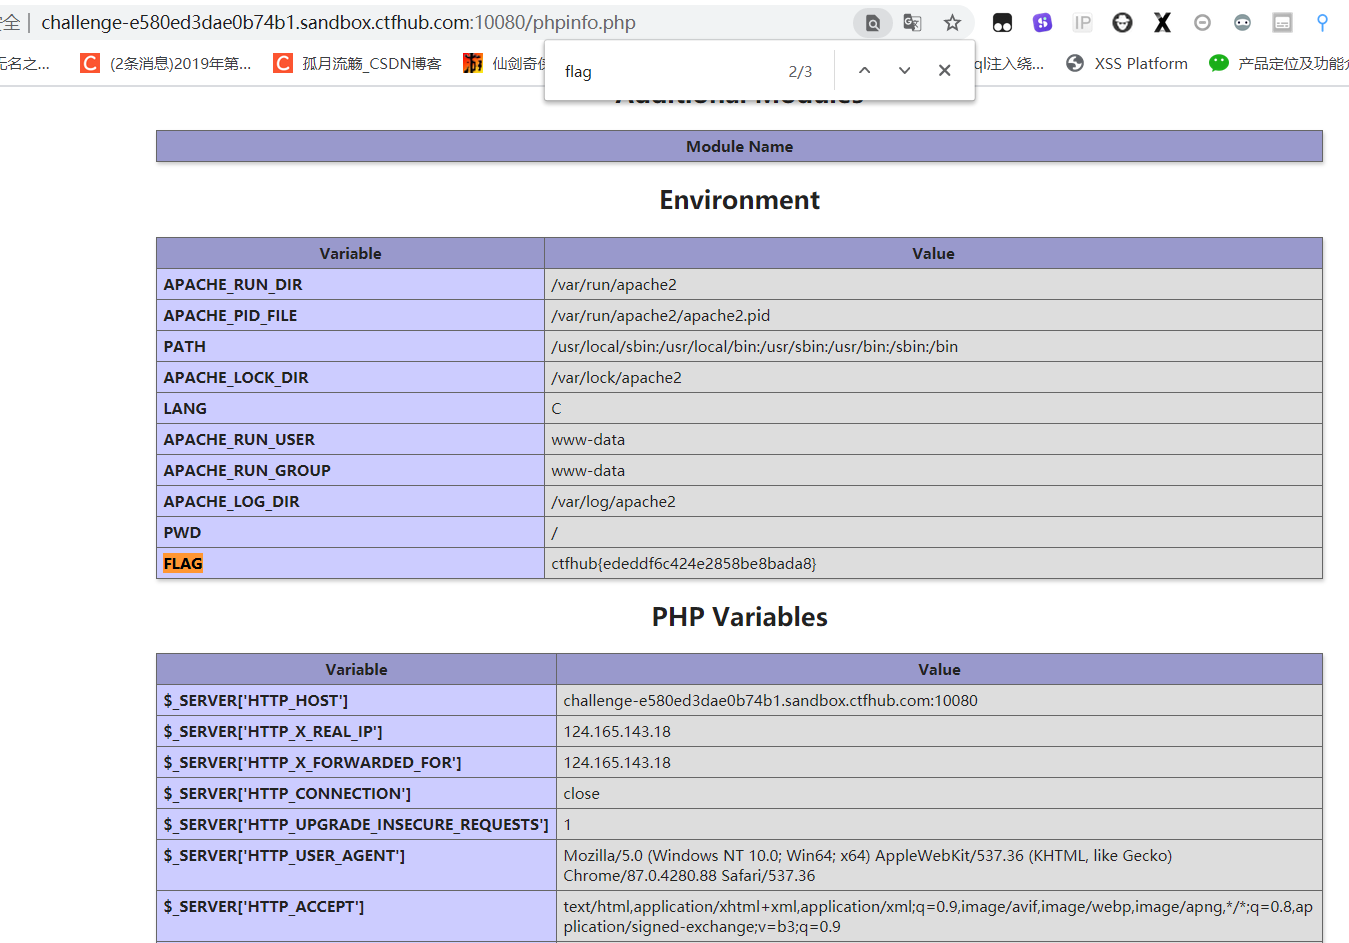Click the $_SERVER['HTTP_HOST'] cell
Image resolution: width=1349 pixels, height=943 pixels.
[356, 700]
